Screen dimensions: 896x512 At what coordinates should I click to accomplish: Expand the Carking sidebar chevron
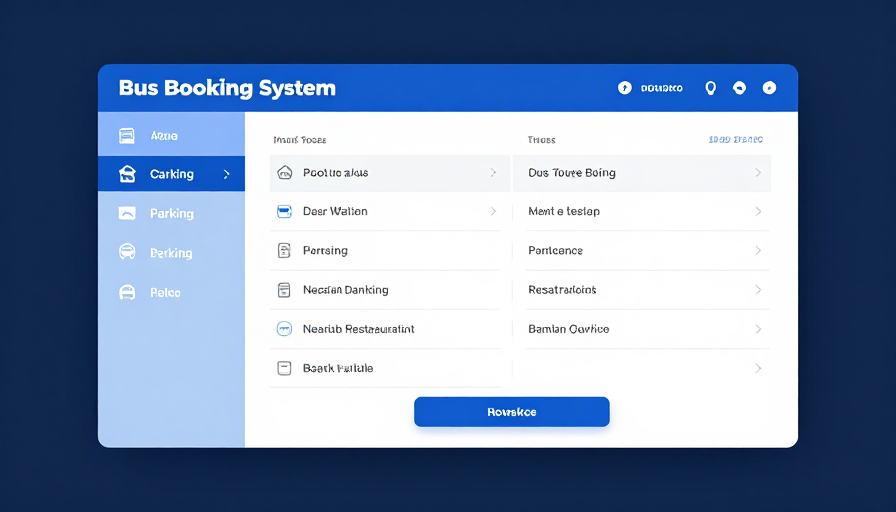(227, 174)
